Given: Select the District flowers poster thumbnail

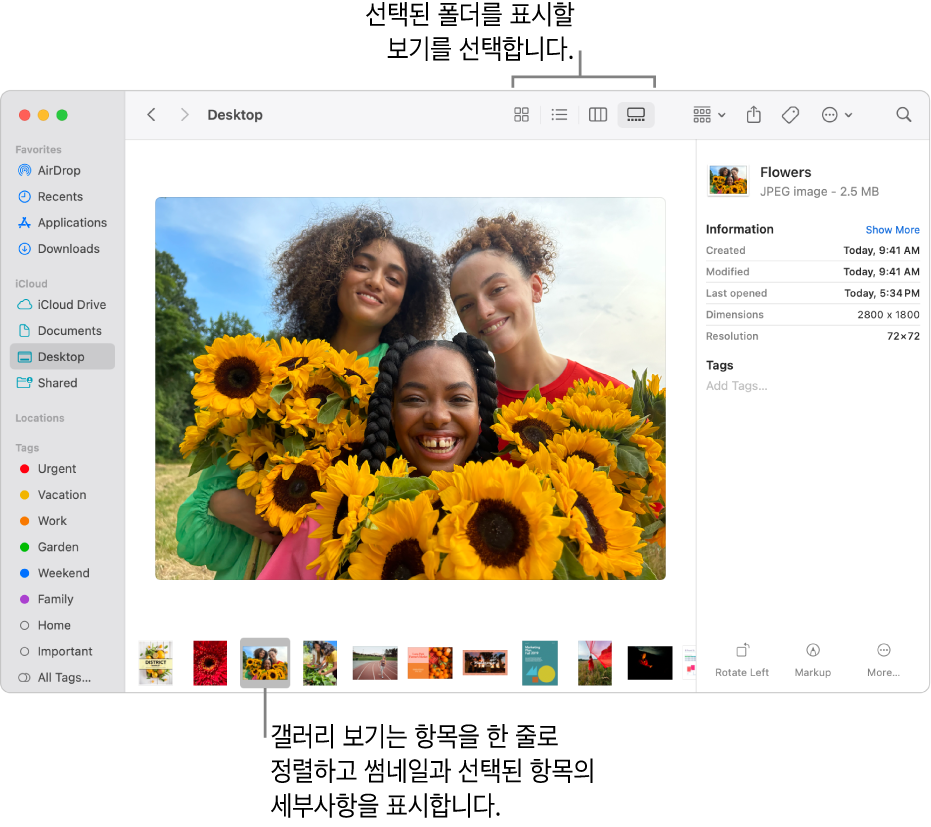Looking at the screenshot, I should (156, 663).
